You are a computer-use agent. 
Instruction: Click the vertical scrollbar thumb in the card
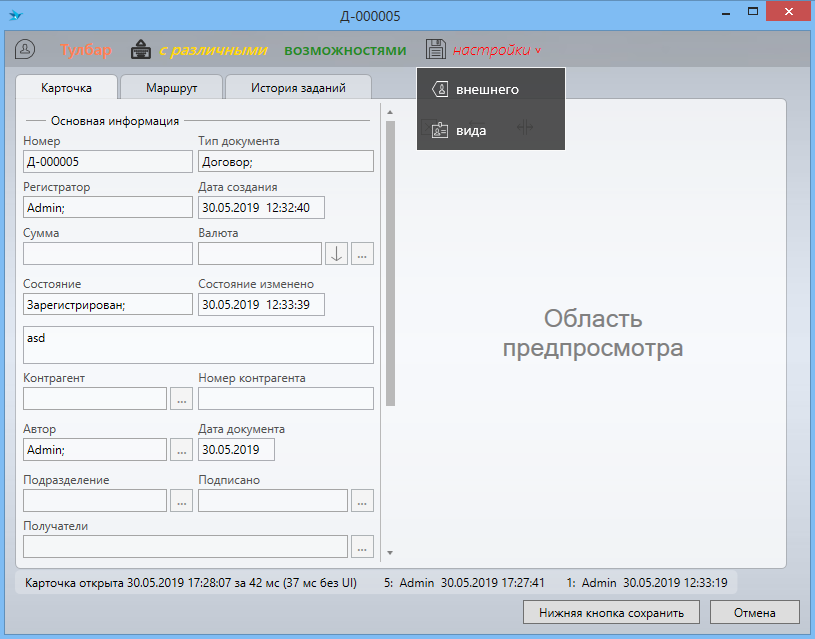click(x=390, y=260)
